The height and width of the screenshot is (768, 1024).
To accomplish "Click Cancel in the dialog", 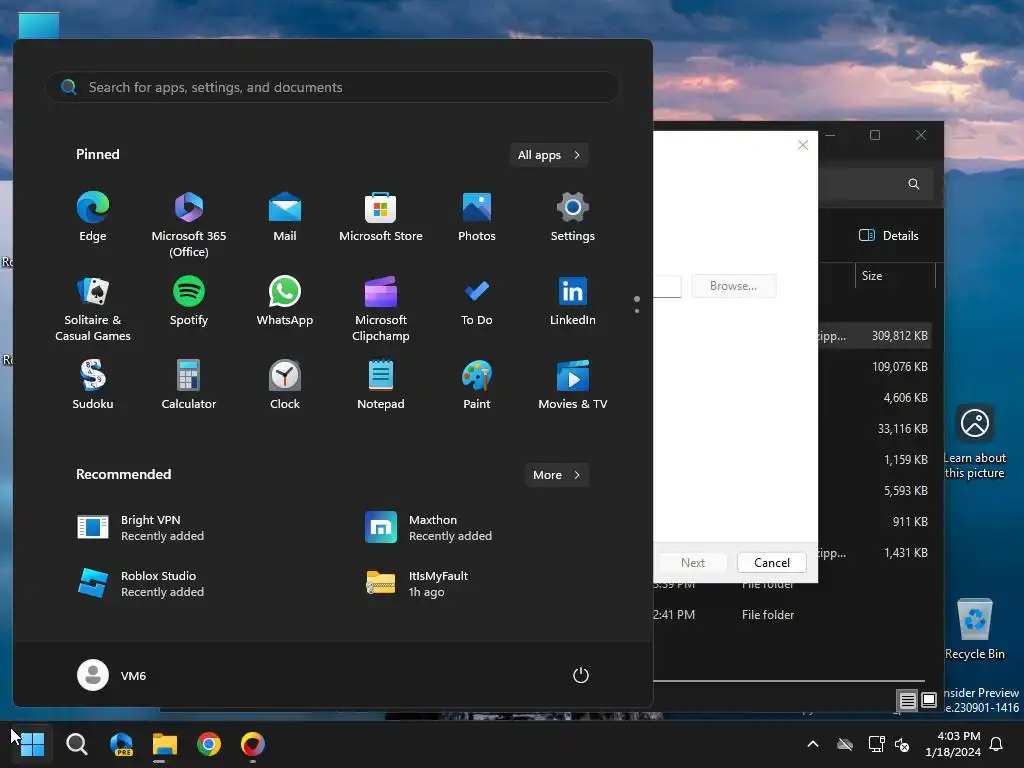I will [771, 562].
